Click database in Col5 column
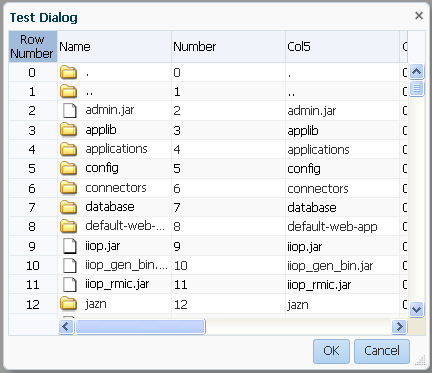 pos(312,208)
